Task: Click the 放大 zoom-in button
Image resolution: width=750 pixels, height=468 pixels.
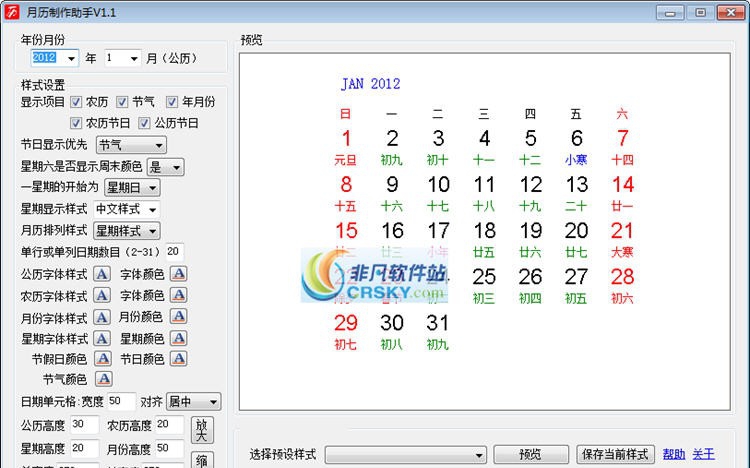Action: click(x=202, y=430)
